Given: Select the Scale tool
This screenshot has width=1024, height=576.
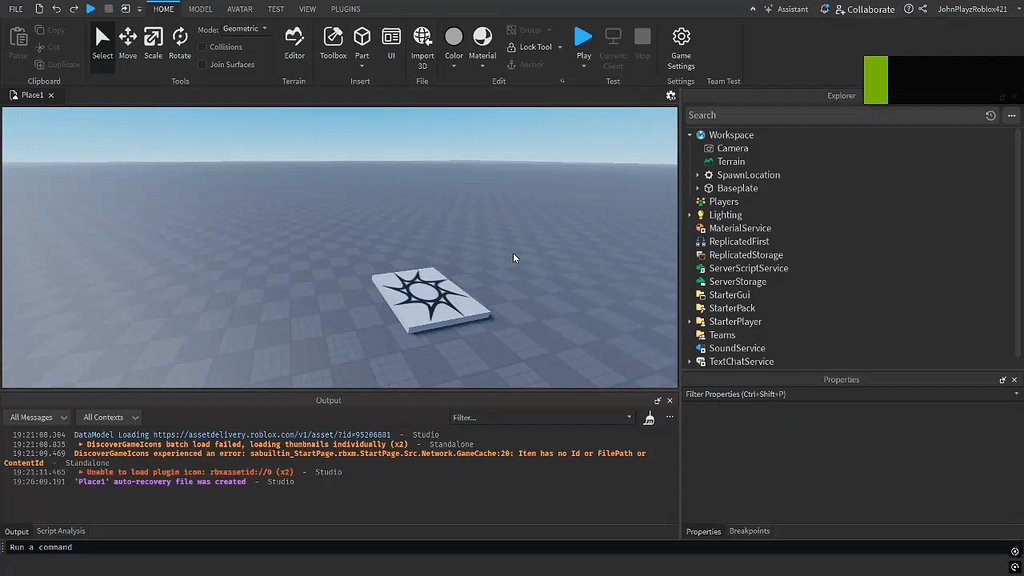Looking at the screenshot, I should coord(153,42).
